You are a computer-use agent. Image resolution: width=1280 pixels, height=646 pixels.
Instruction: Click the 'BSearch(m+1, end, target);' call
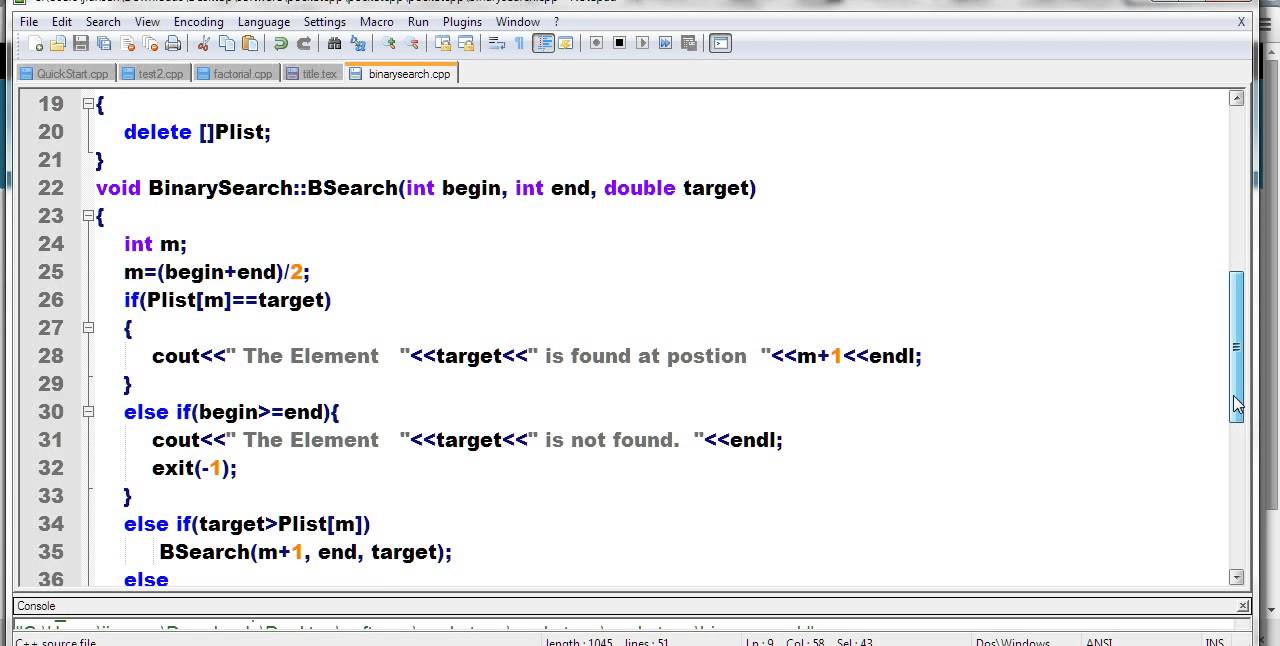(306, 551)
